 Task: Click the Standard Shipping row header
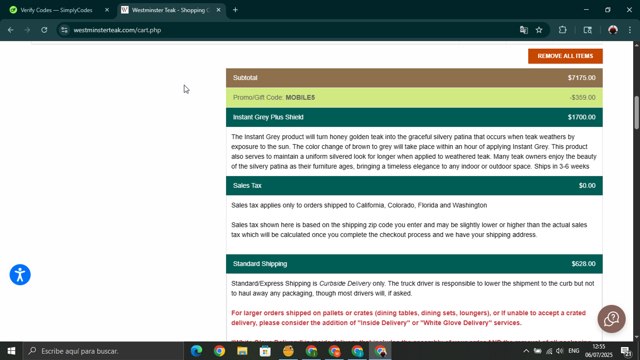(414, 264)
